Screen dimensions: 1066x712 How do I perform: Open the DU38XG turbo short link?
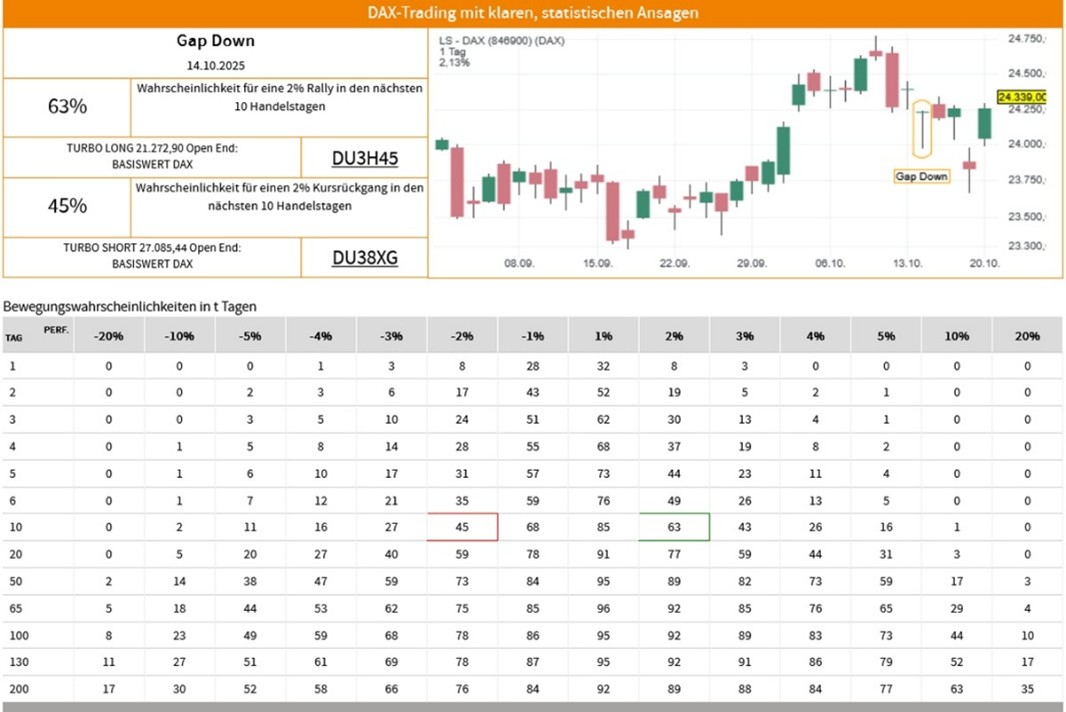point(364,258)
